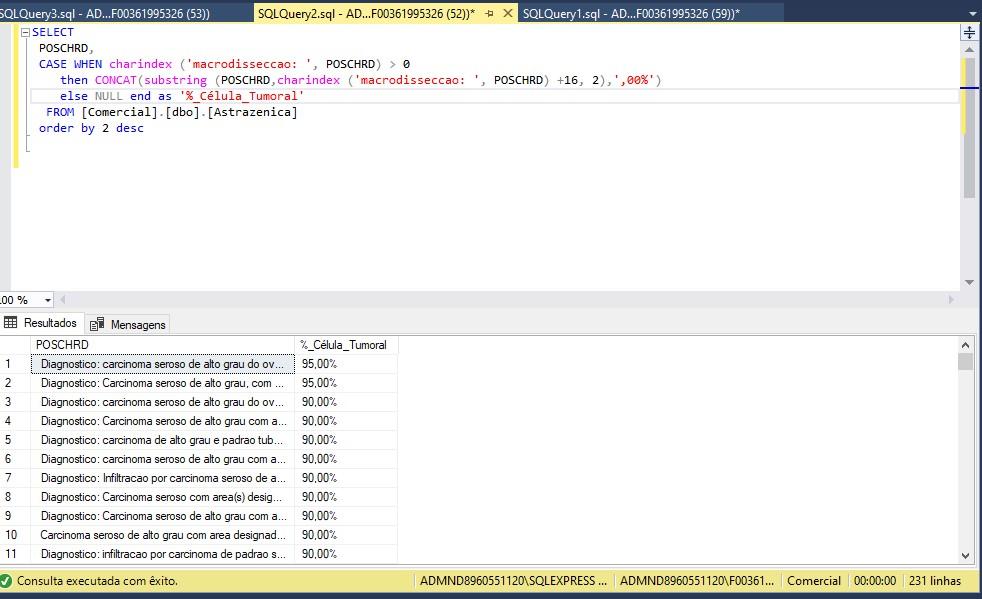Click cell 'Carcinoma seroso com area(s) desig...'

pos(162,497)
